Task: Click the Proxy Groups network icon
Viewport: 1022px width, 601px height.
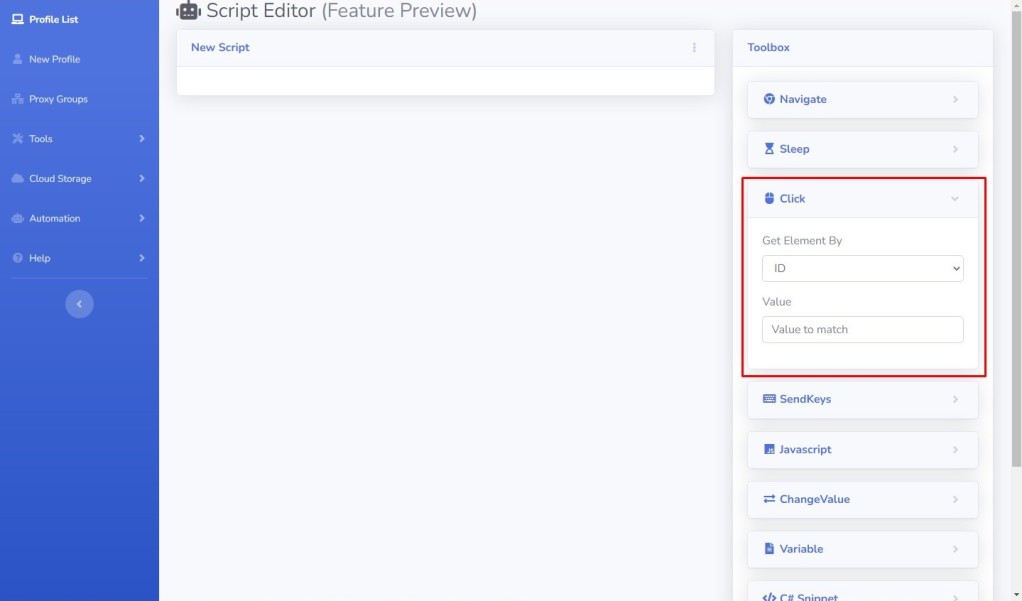Action: point(18,99)
